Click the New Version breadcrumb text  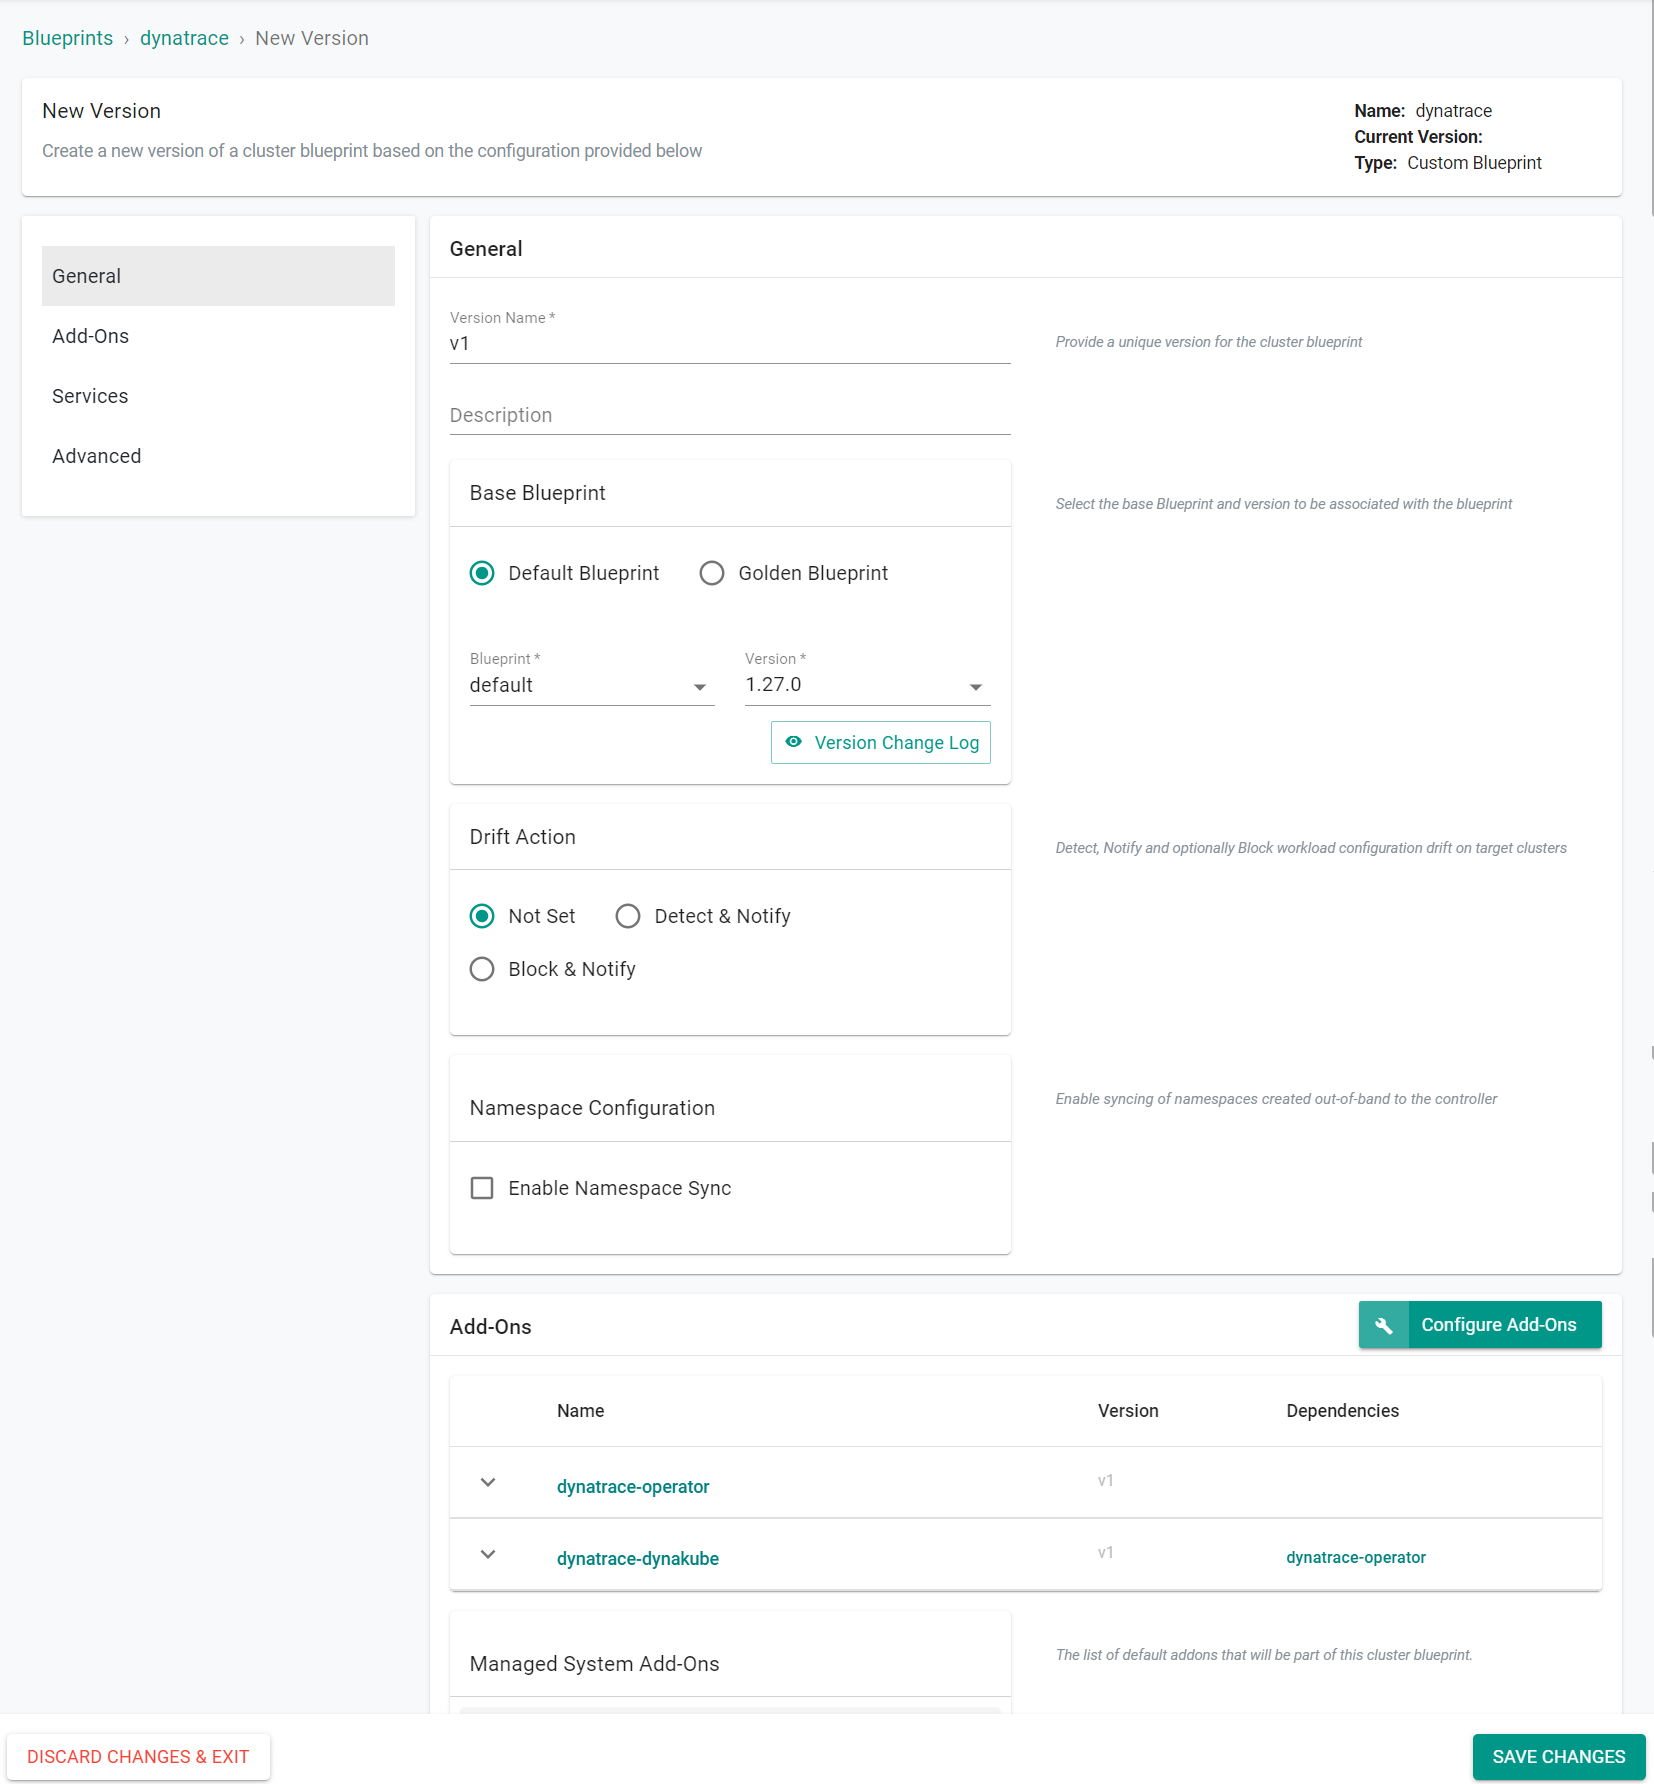pyautogui.click(x=312, y=38)
